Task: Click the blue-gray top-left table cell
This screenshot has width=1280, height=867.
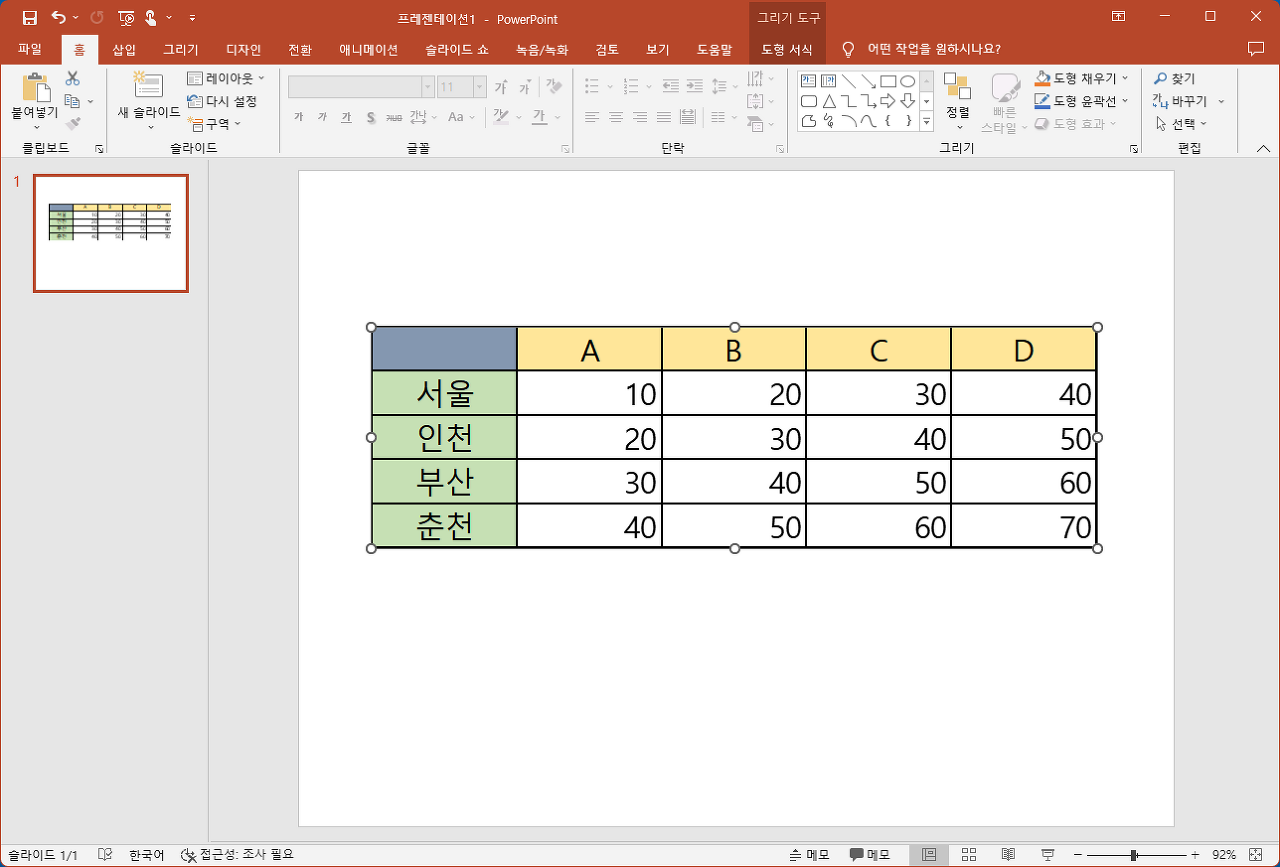Action: pyautogui.click(x=444, y=349)
